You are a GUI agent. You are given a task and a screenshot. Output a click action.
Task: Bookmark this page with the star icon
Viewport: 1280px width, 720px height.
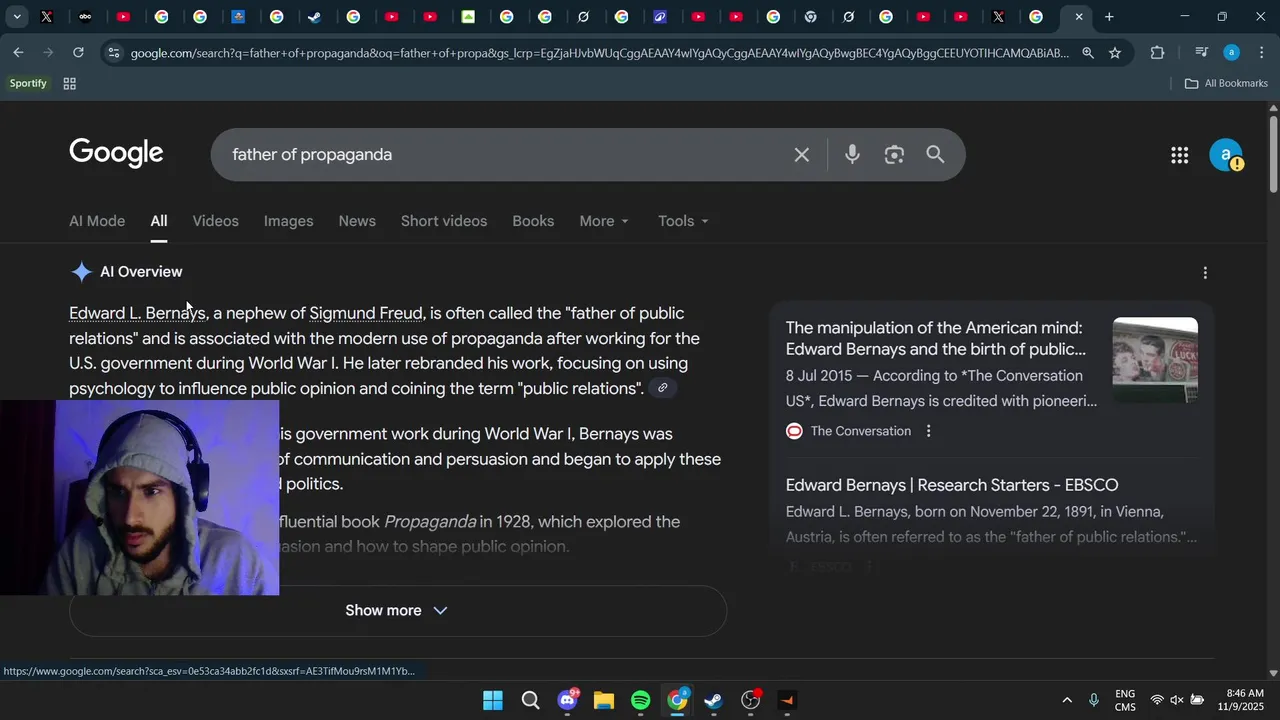click(x=1115, y=53)
